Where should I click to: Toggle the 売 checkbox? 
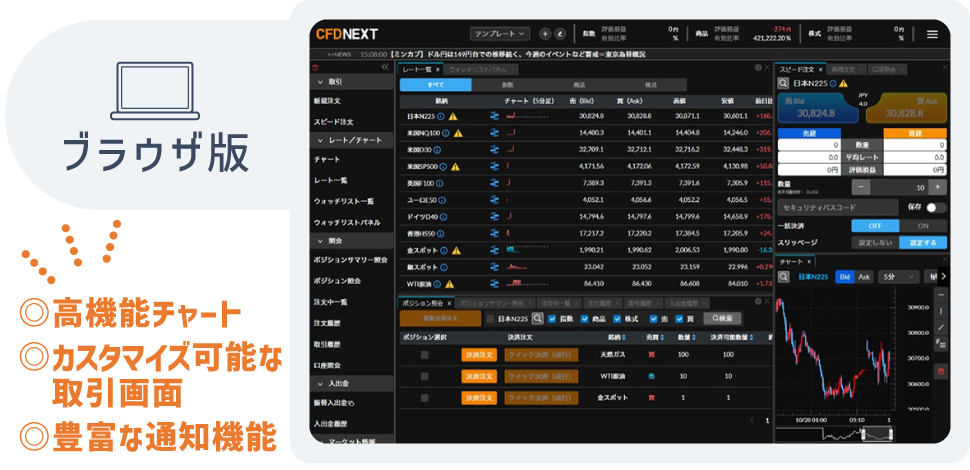tap(653, 318)
